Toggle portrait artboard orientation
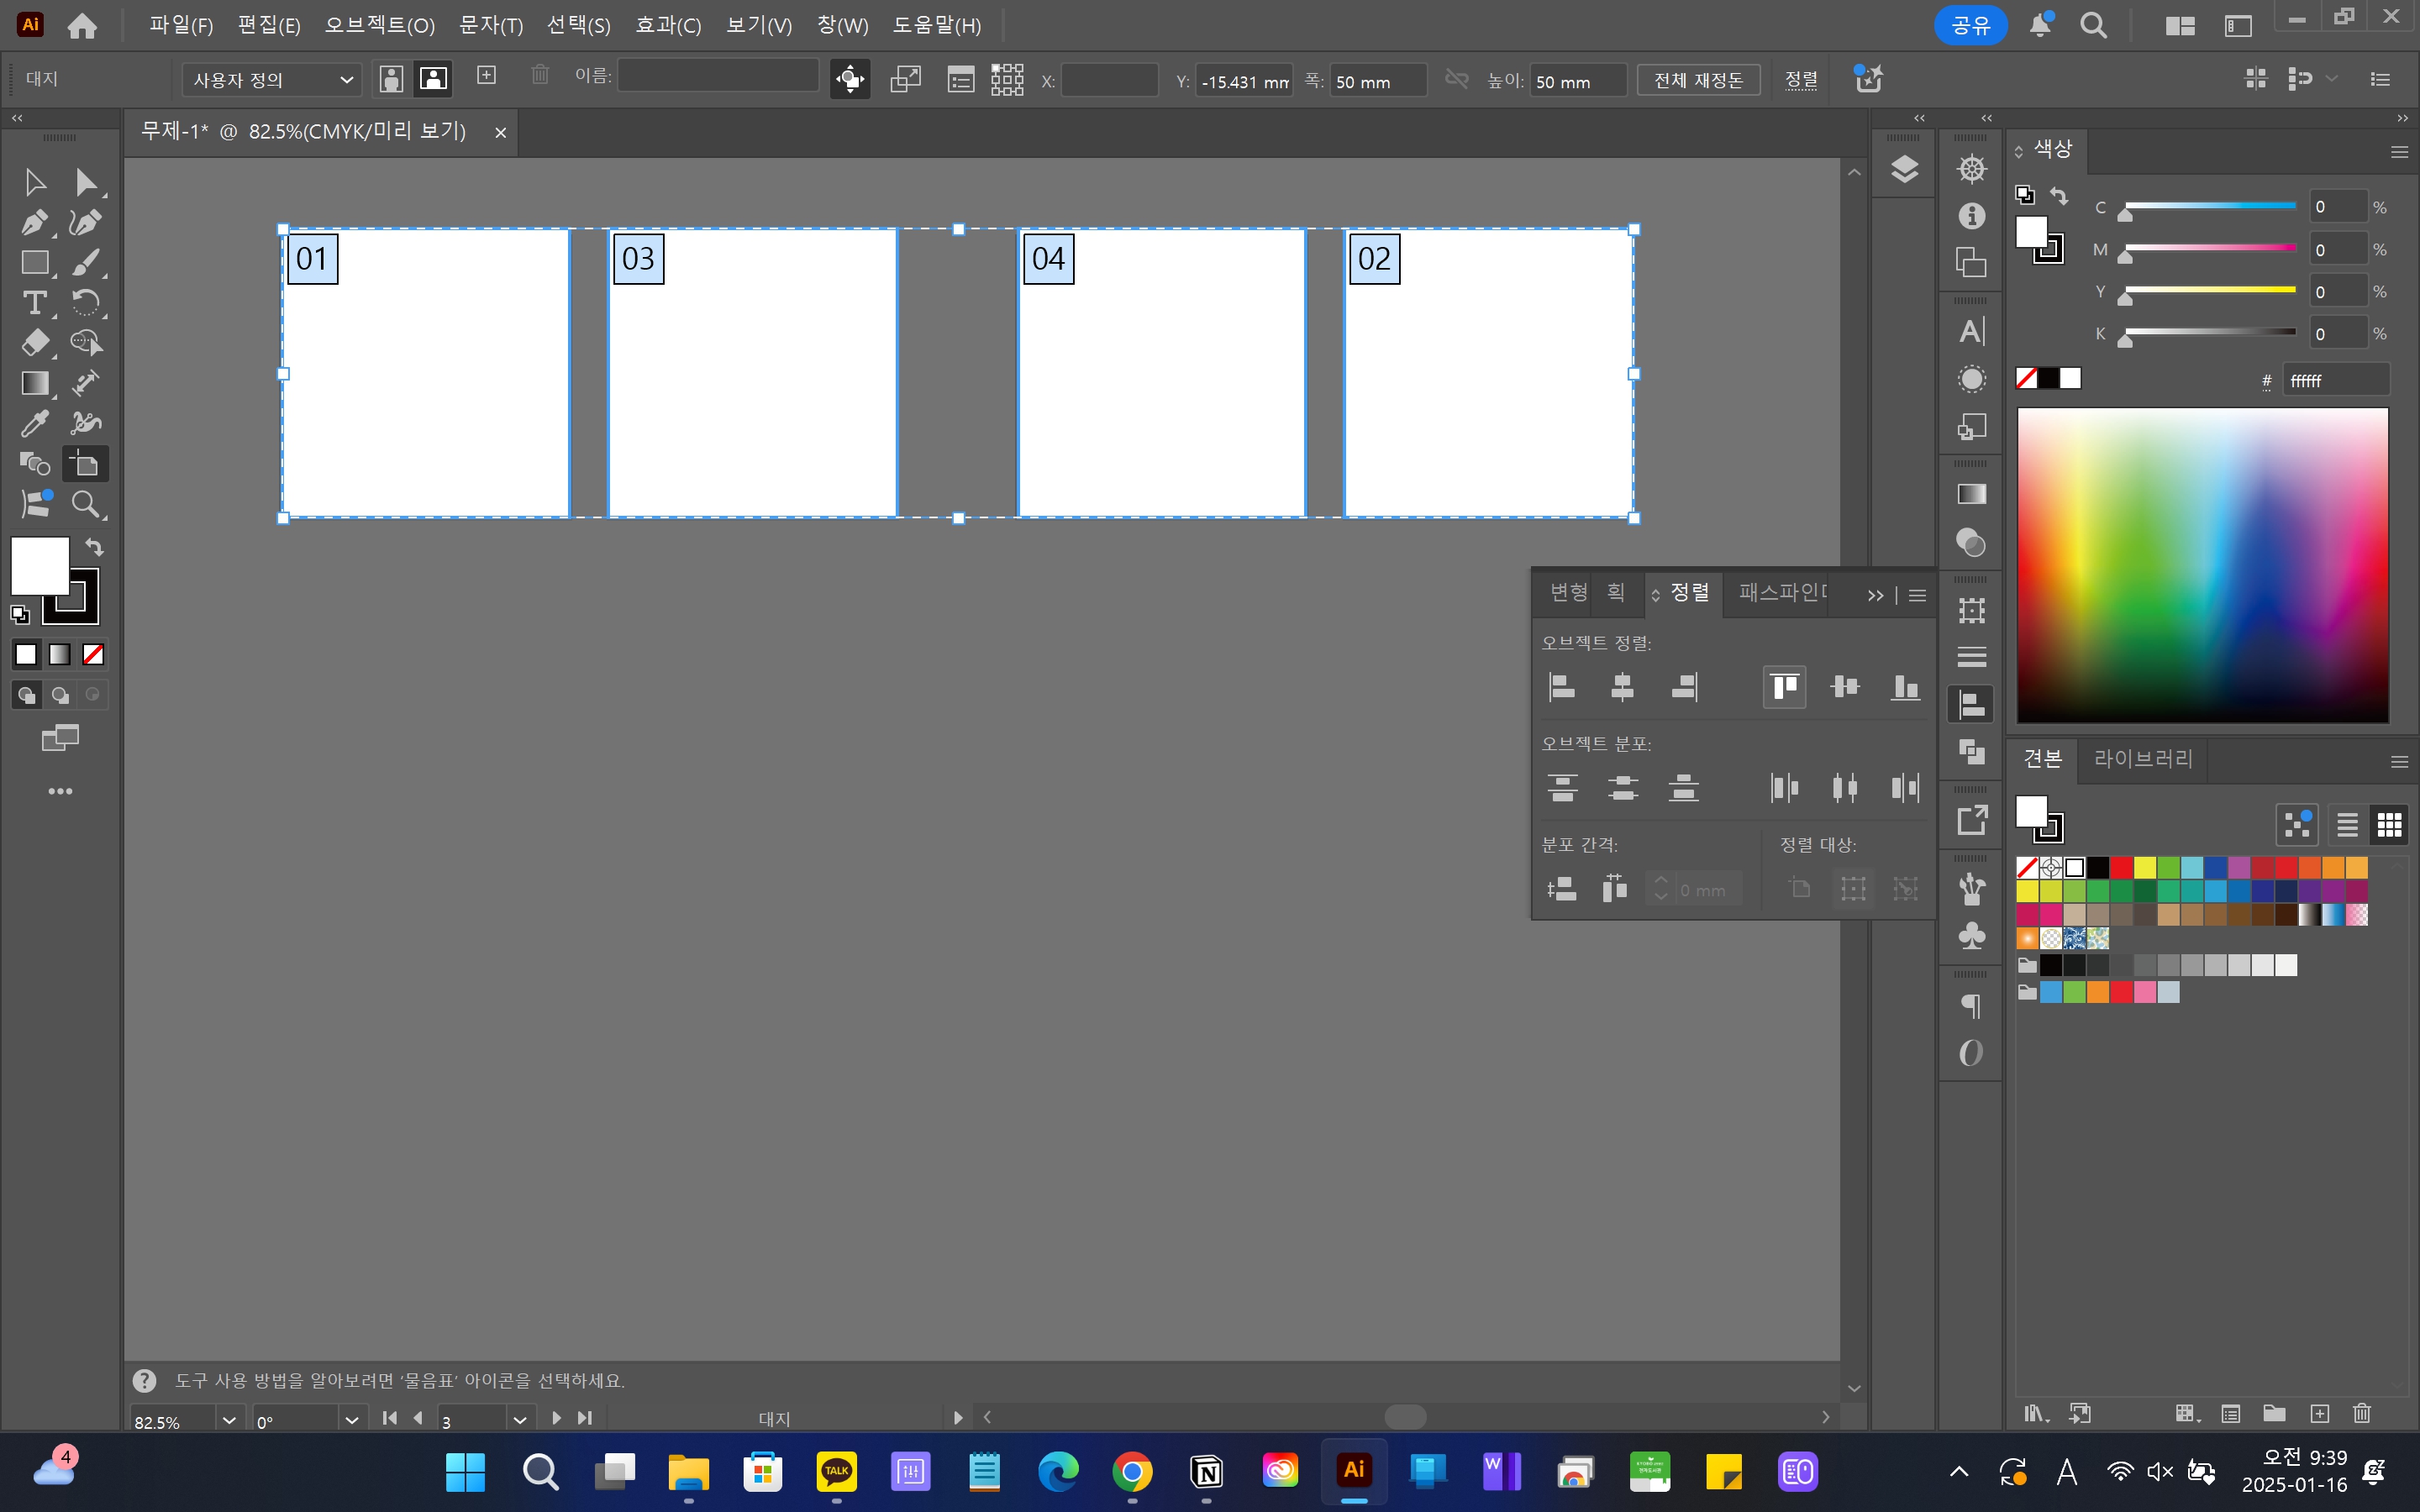The width and height of the screenshot is (2420, 1512). click(x=392, y=79)
